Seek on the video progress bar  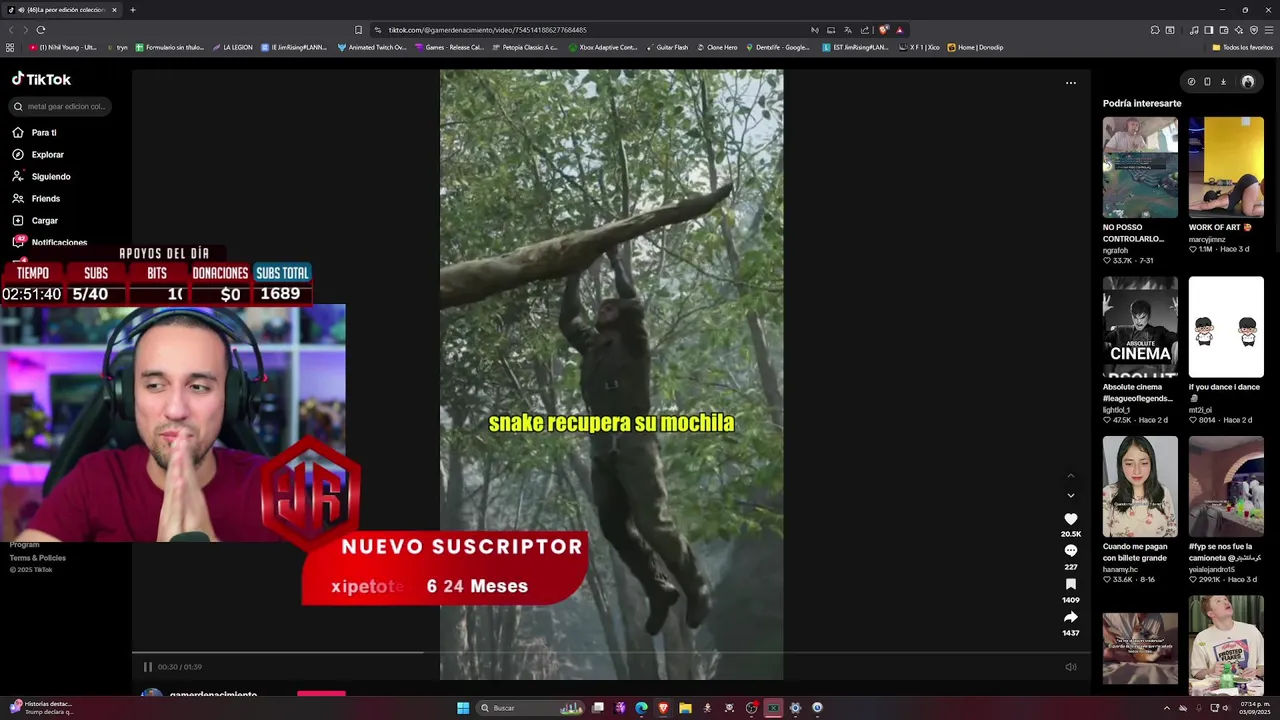click(611, 653)
